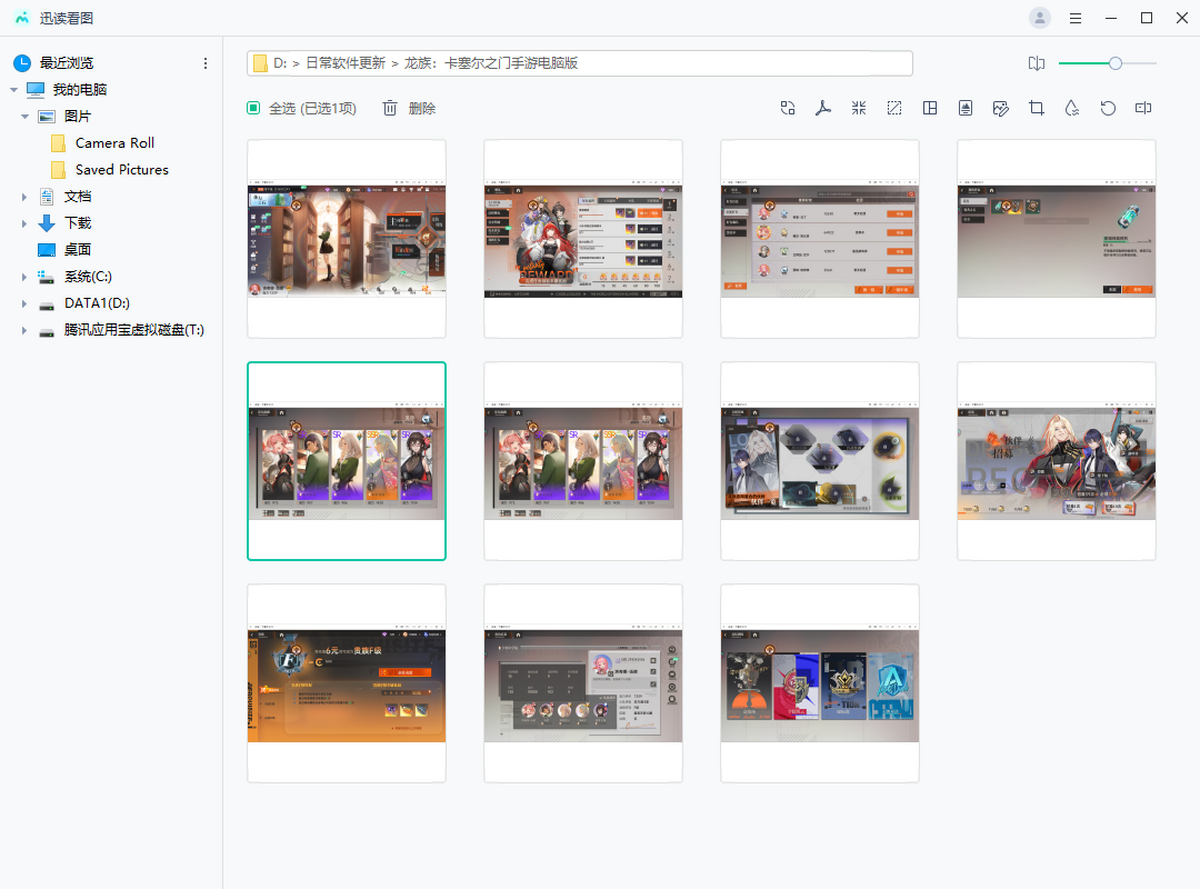The image size is (1200, 889).
Task: Expand the 文档 folder tree node
Action: pos(24,197)
